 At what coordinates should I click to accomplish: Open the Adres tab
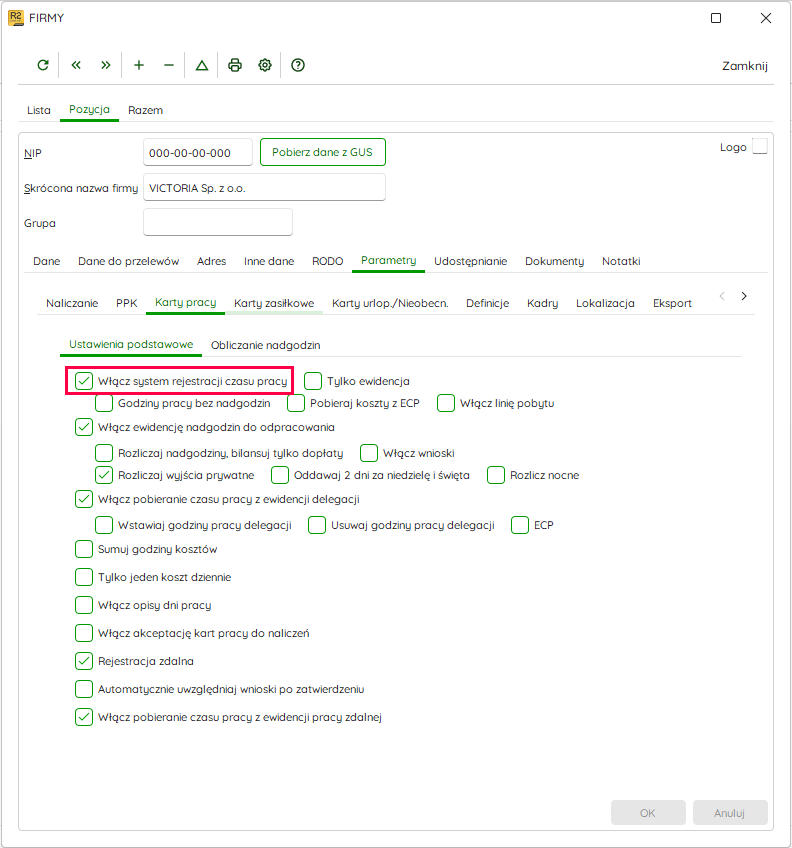pyautogui.click(x=212, y=261)
